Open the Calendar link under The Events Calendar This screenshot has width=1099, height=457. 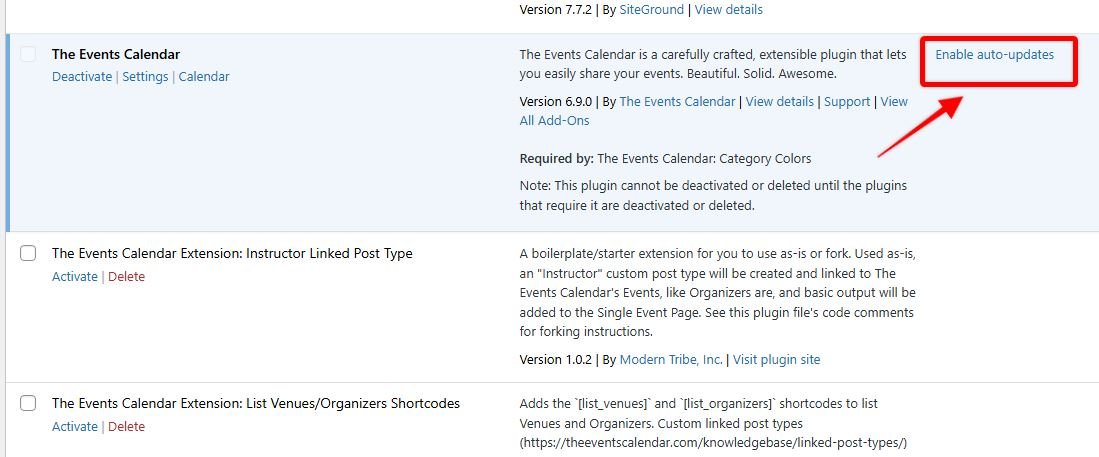[x=204, y=77]
